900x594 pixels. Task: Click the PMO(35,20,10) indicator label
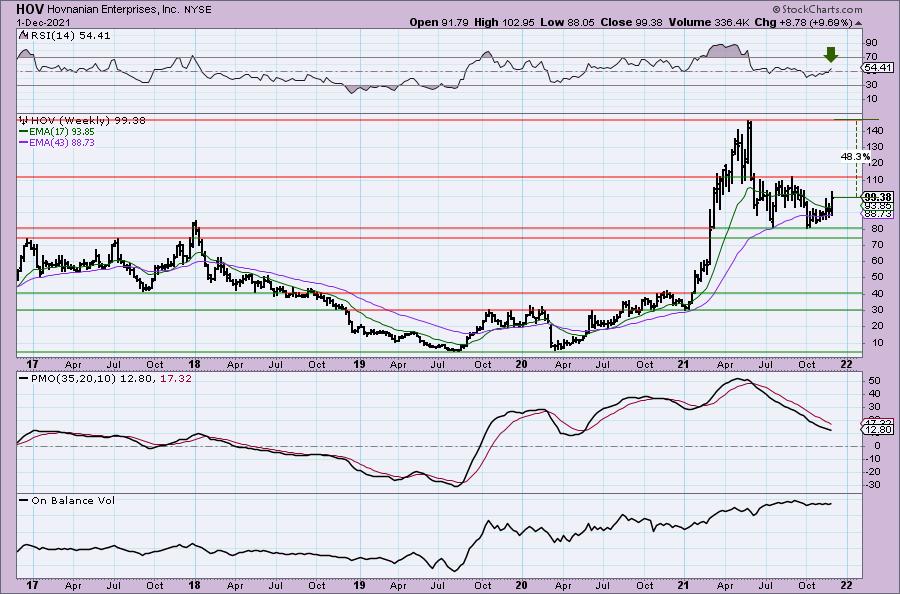(x=75, y=379)
